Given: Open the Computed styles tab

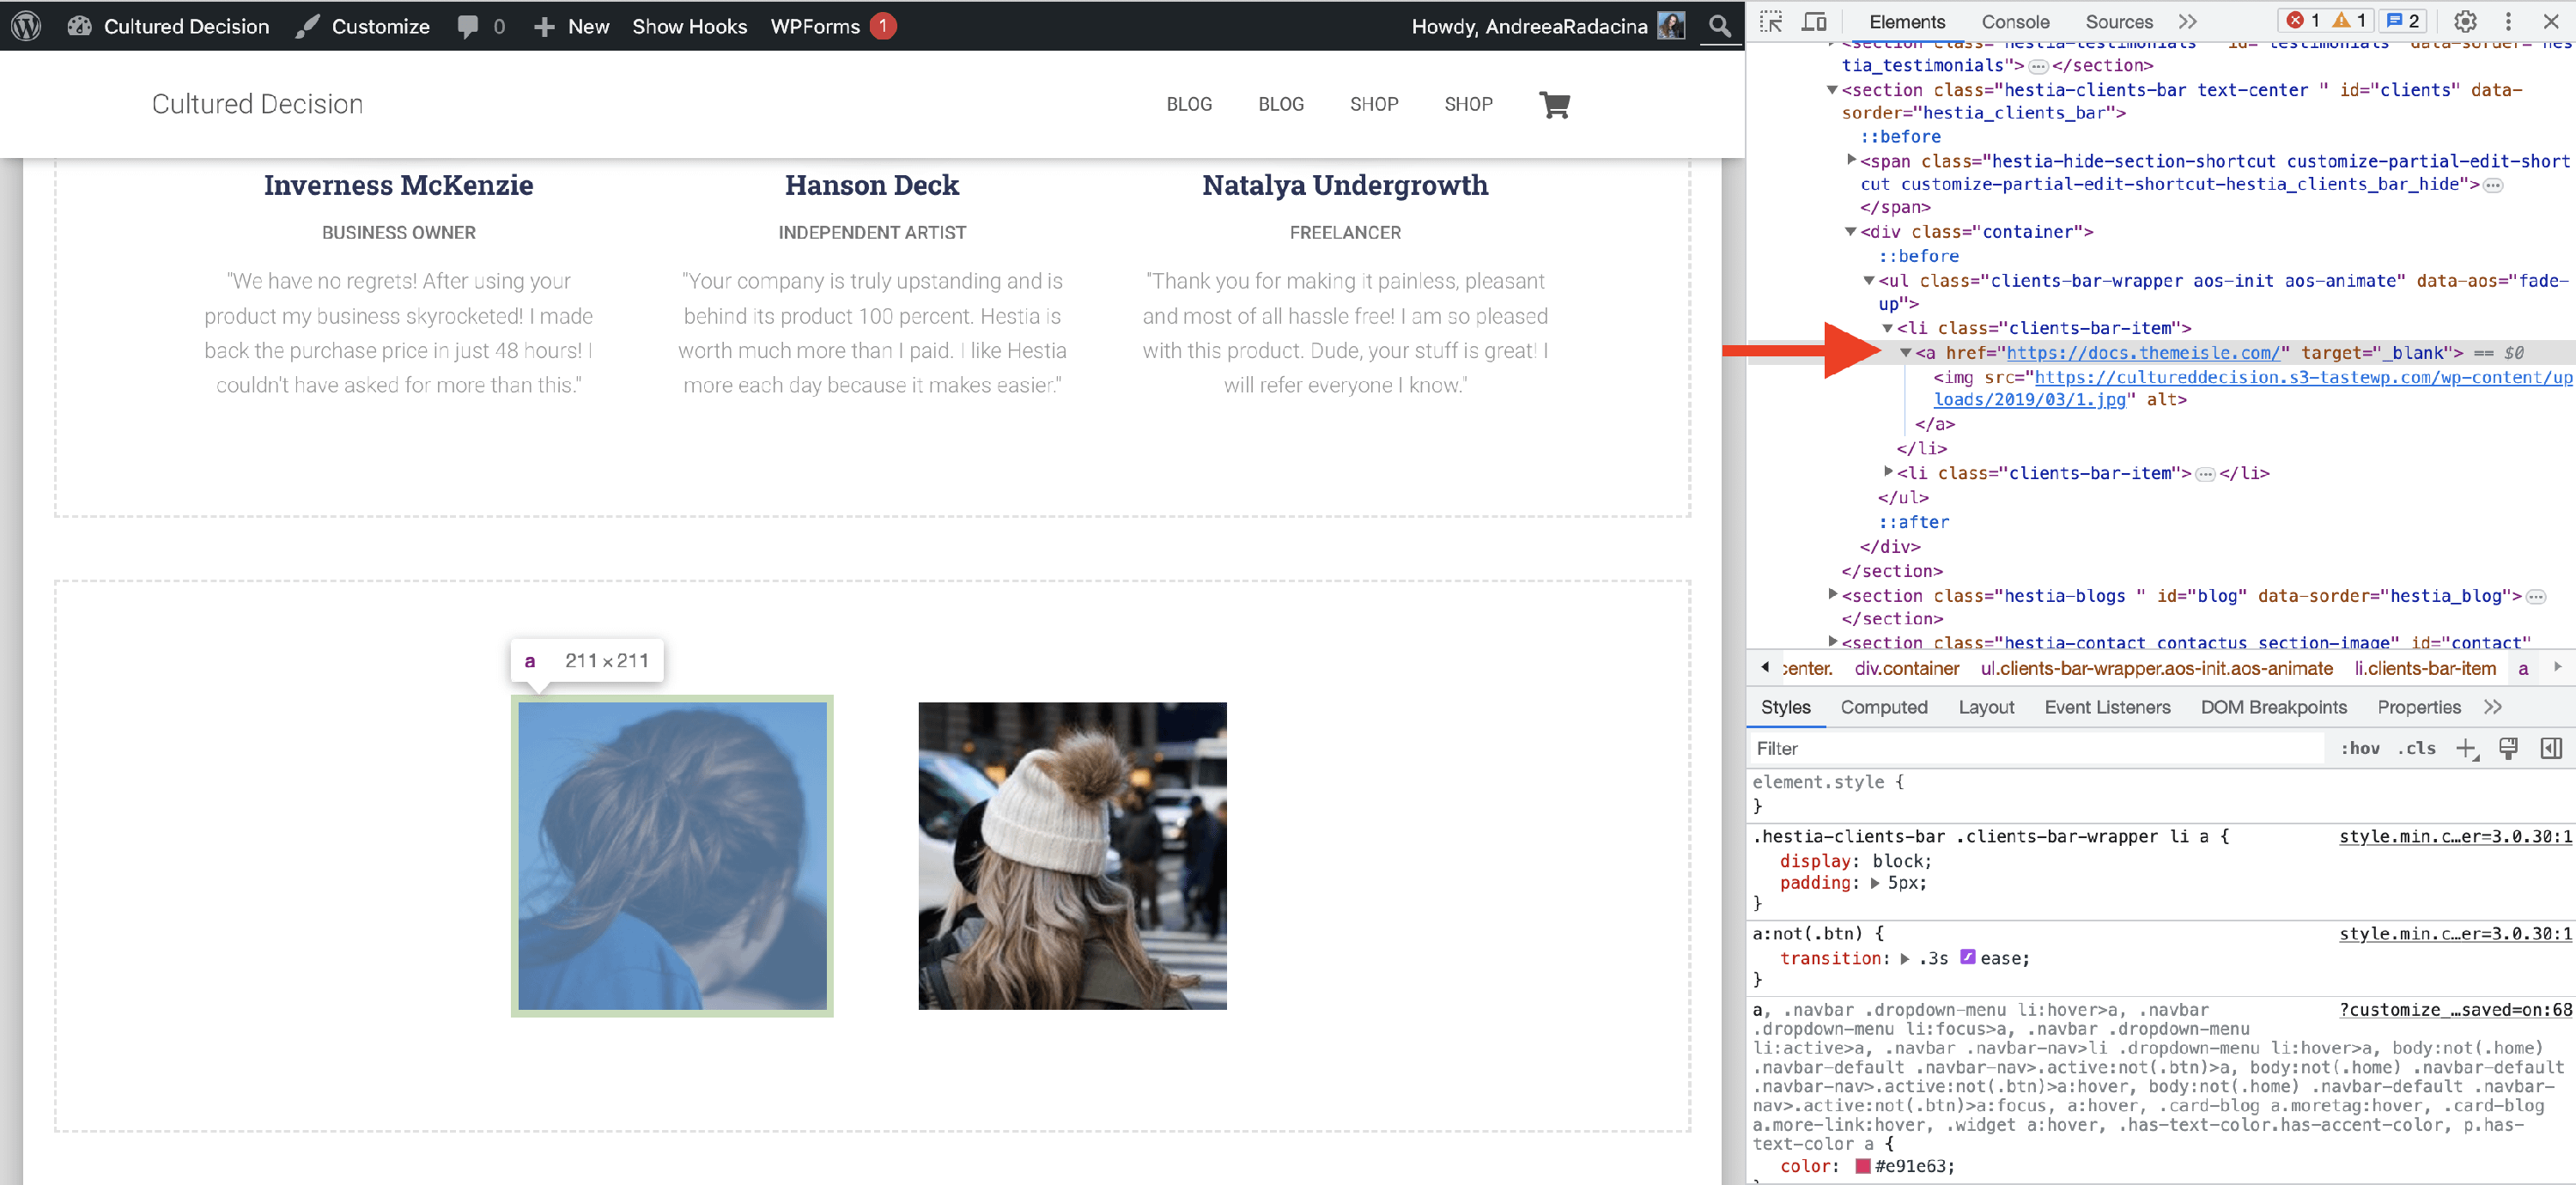Looking at the screenshot, I should [1883, 707].
